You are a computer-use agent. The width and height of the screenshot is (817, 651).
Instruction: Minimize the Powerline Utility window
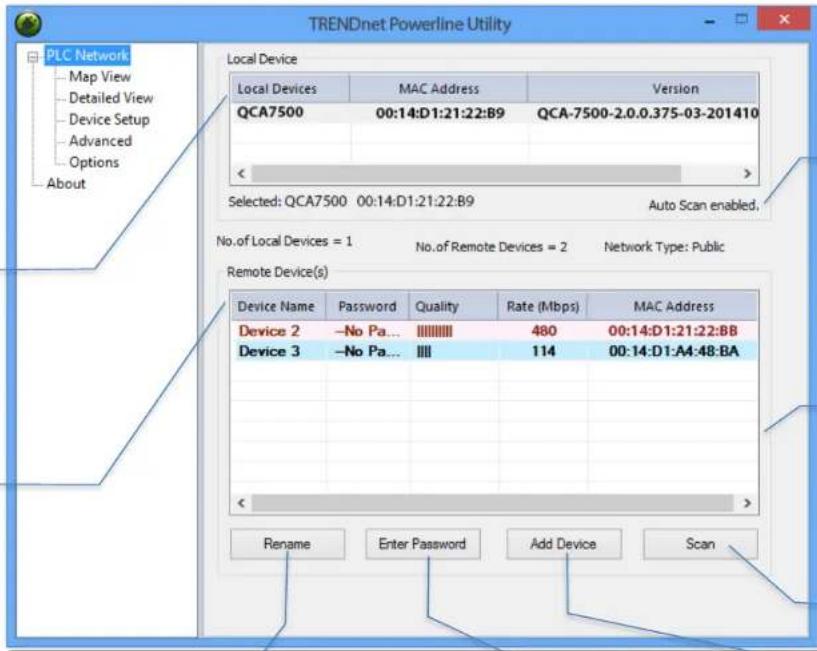tap(710, 22)
